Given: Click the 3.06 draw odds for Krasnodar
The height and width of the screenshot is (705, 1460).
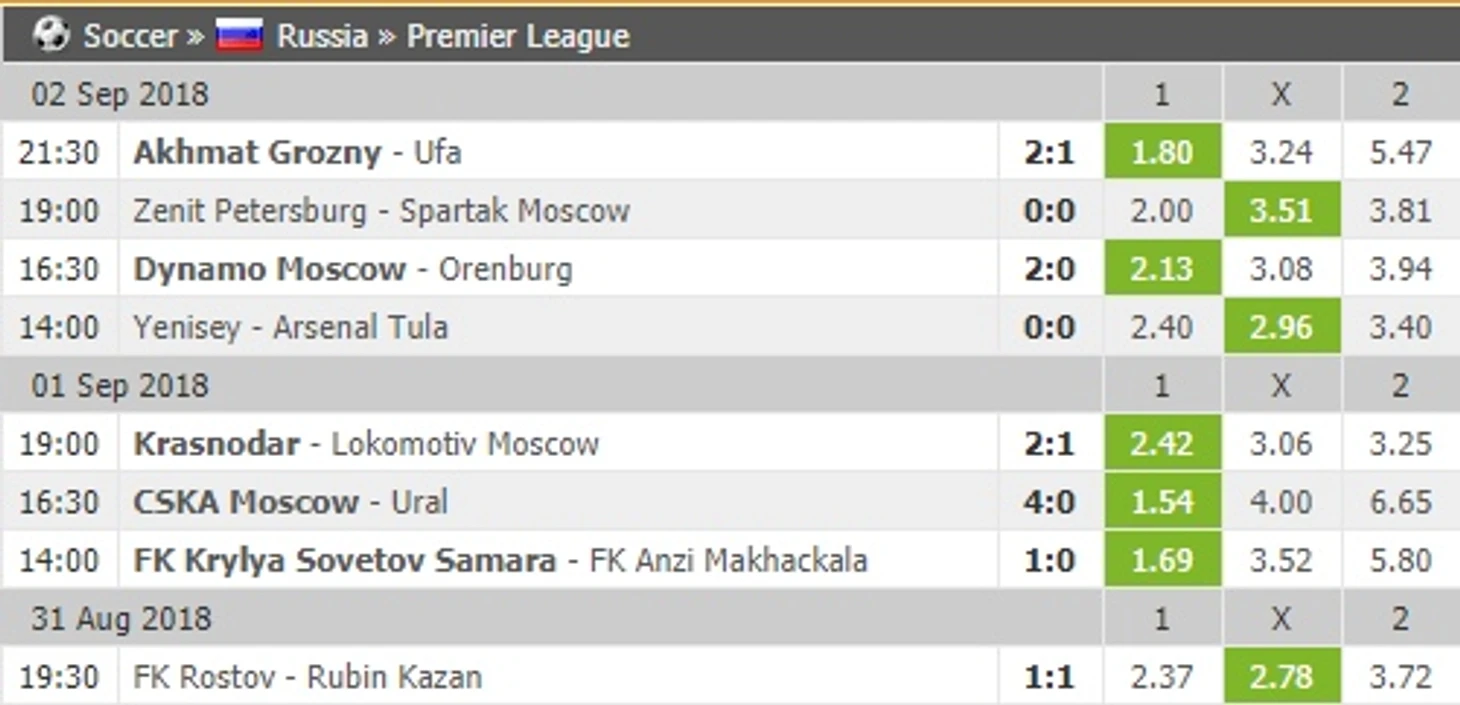Looking at the screenshot, I should point(1282,443).
